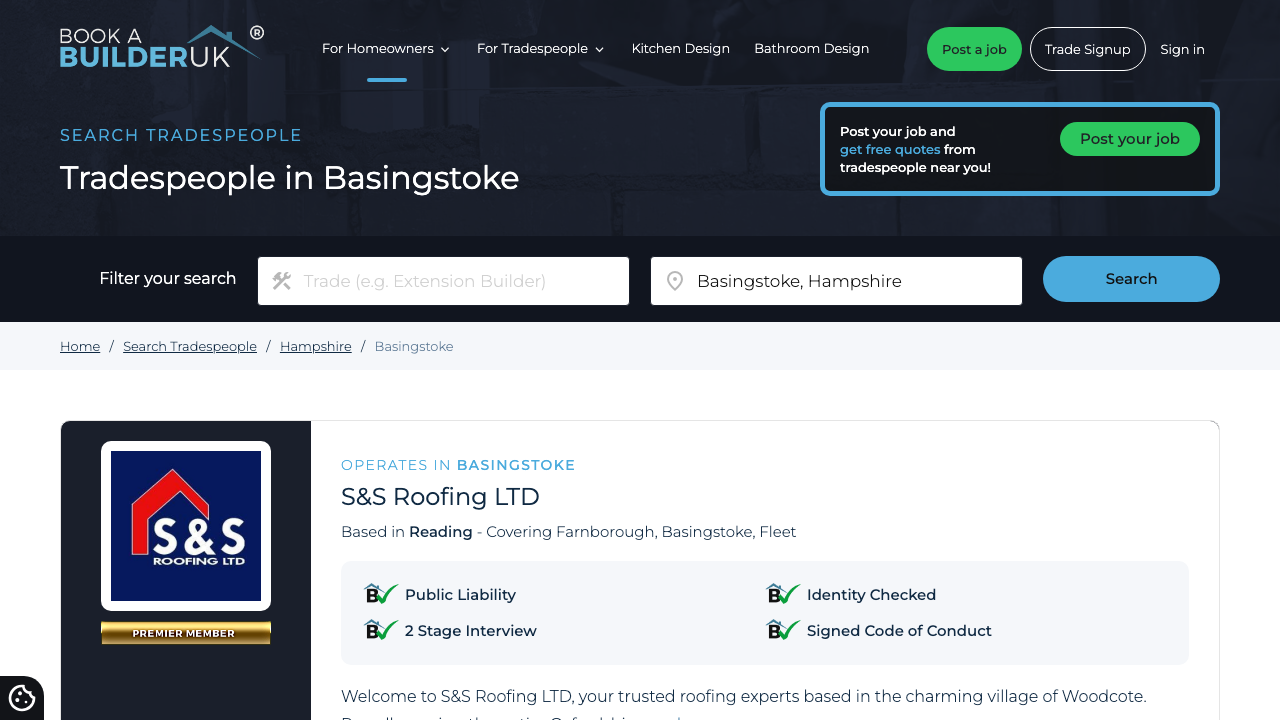Screen dimensions: 1280x720
Task: Select the tools icon in trade search field
Action: tap(283, 281)
